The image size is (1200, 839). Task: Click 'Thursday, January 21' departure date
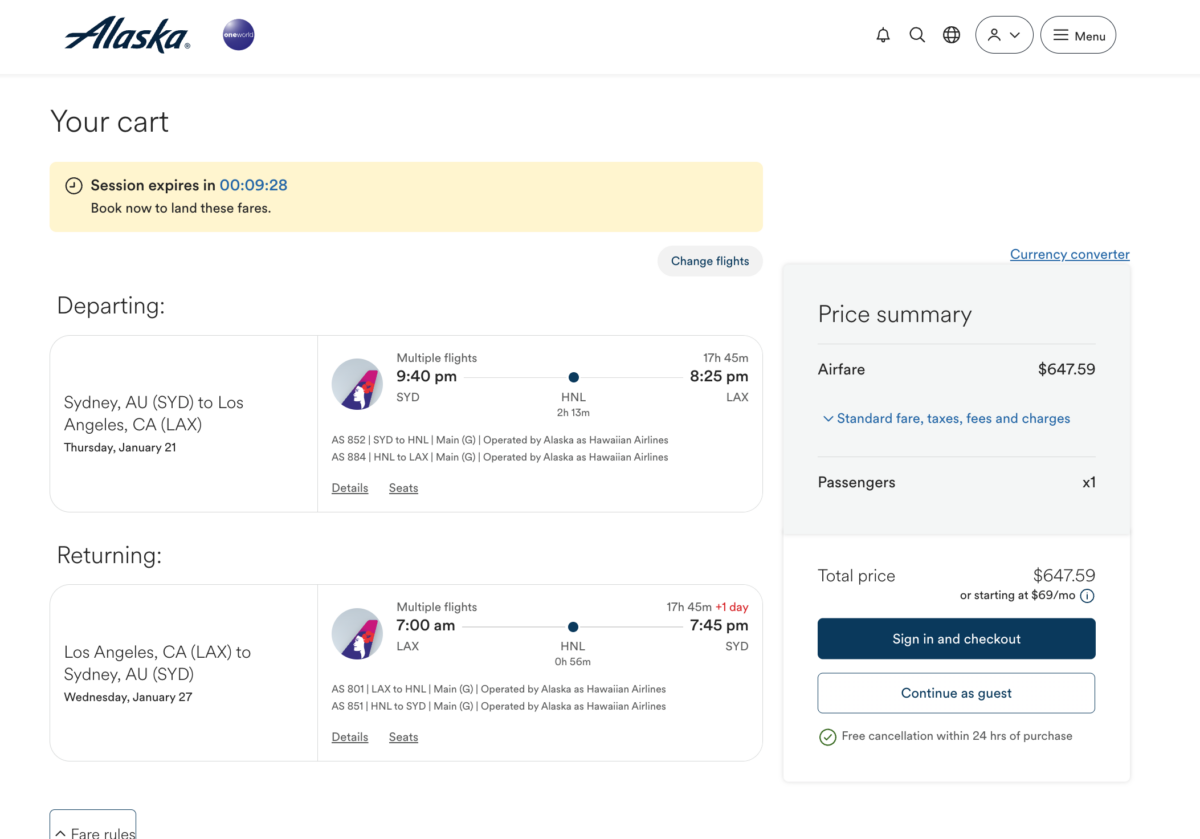coord(120,447)
